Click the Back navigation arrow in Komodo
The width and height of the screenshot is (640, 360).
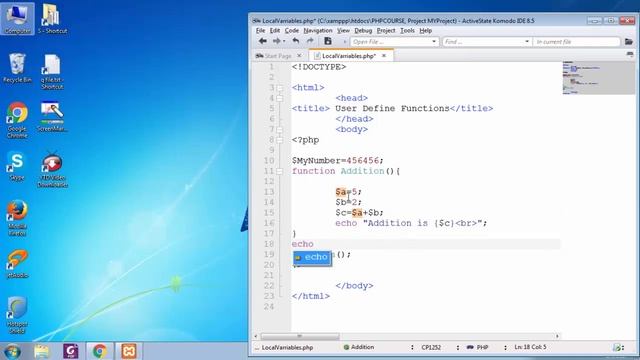(x=262, y=41)
